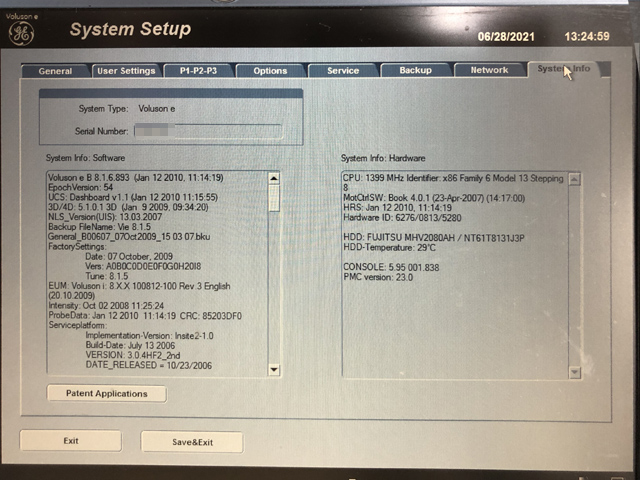Select the 'EUM: Voluson i' line
The width and height of the screenshot is (640, 480).
click(139, 286)
